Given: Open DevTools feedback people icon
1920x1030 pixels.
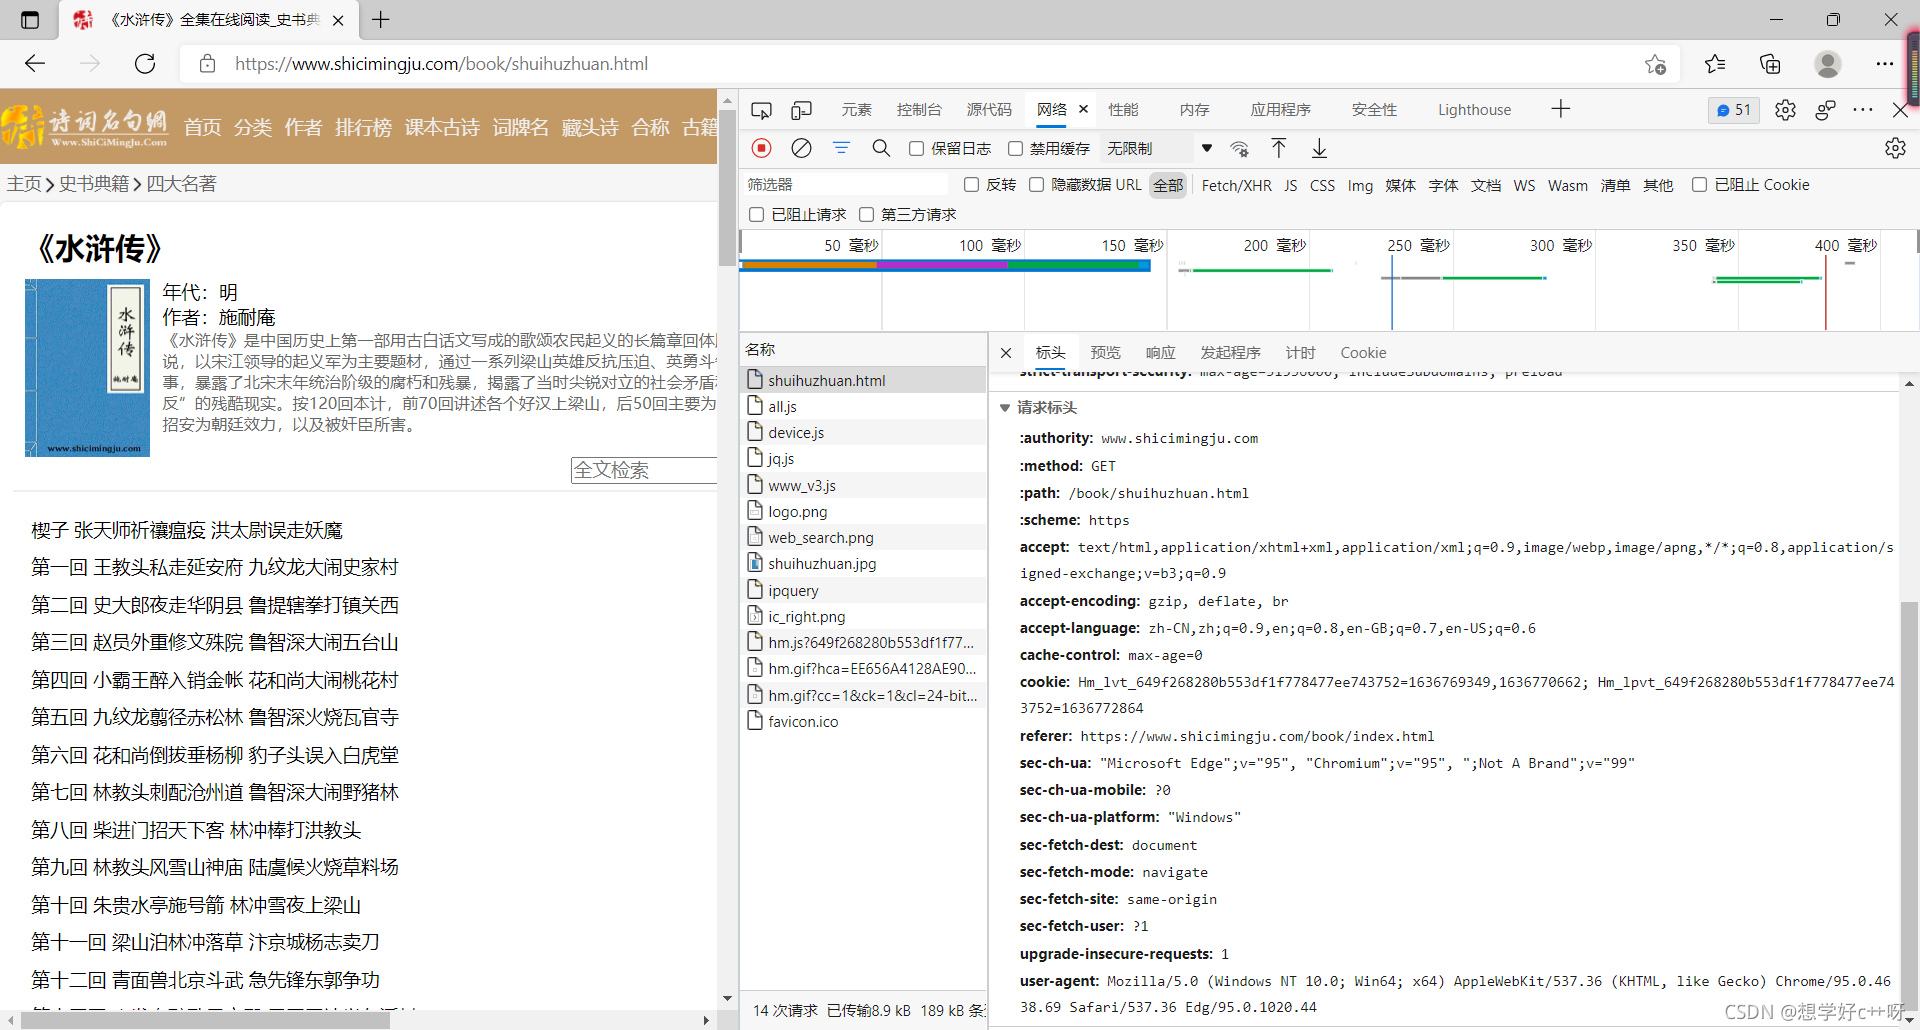Looking at the screenshot, I should [x=1825, y=110].
